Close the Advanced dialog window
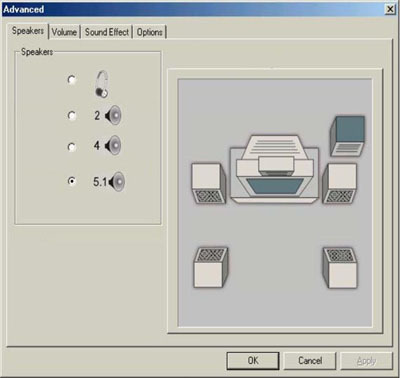The image size is (400, 378). coord(390,9)
